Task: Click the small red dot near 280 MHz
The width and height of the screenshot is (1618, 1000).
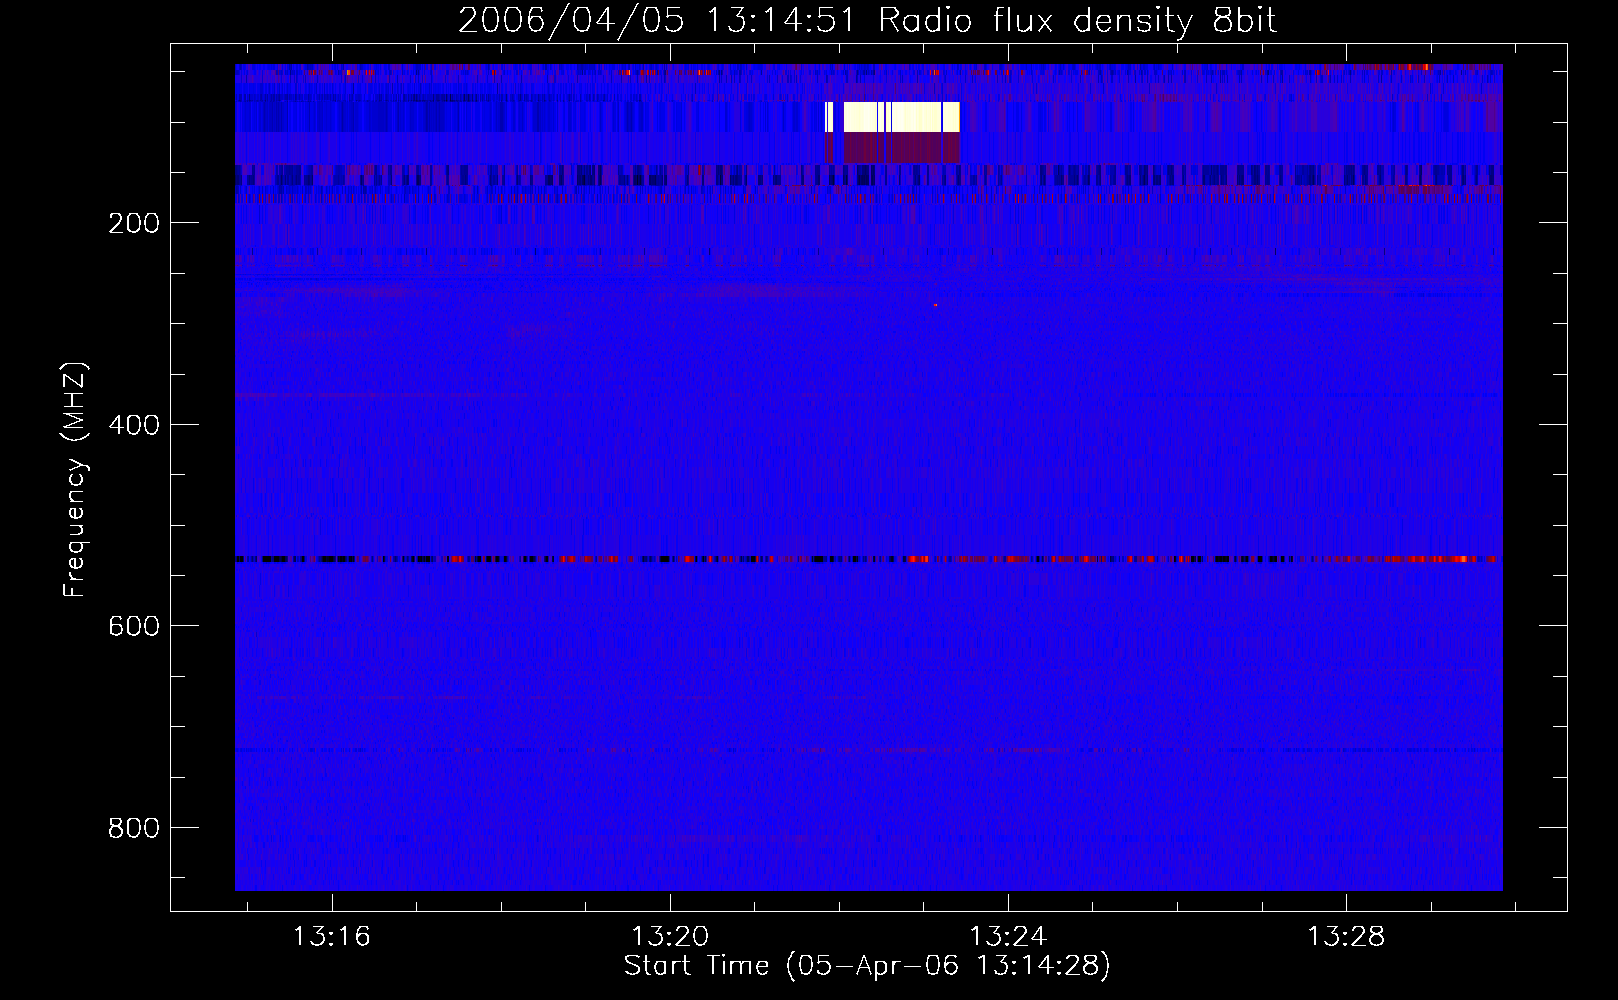Action: (936, 305)
